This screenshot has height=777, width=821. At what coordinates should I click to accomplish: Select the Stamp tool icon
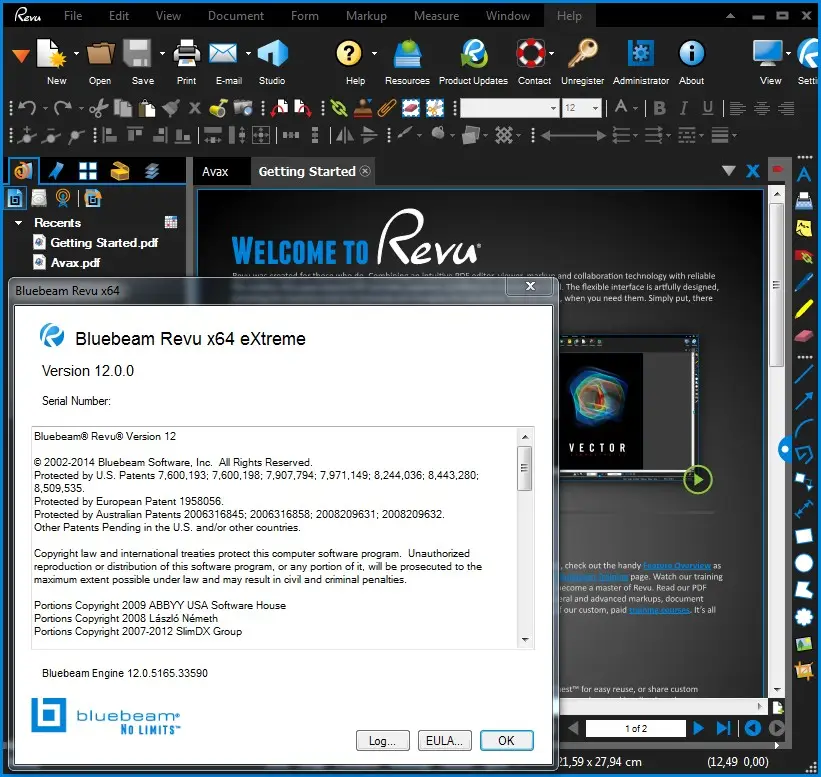(363, 108)
